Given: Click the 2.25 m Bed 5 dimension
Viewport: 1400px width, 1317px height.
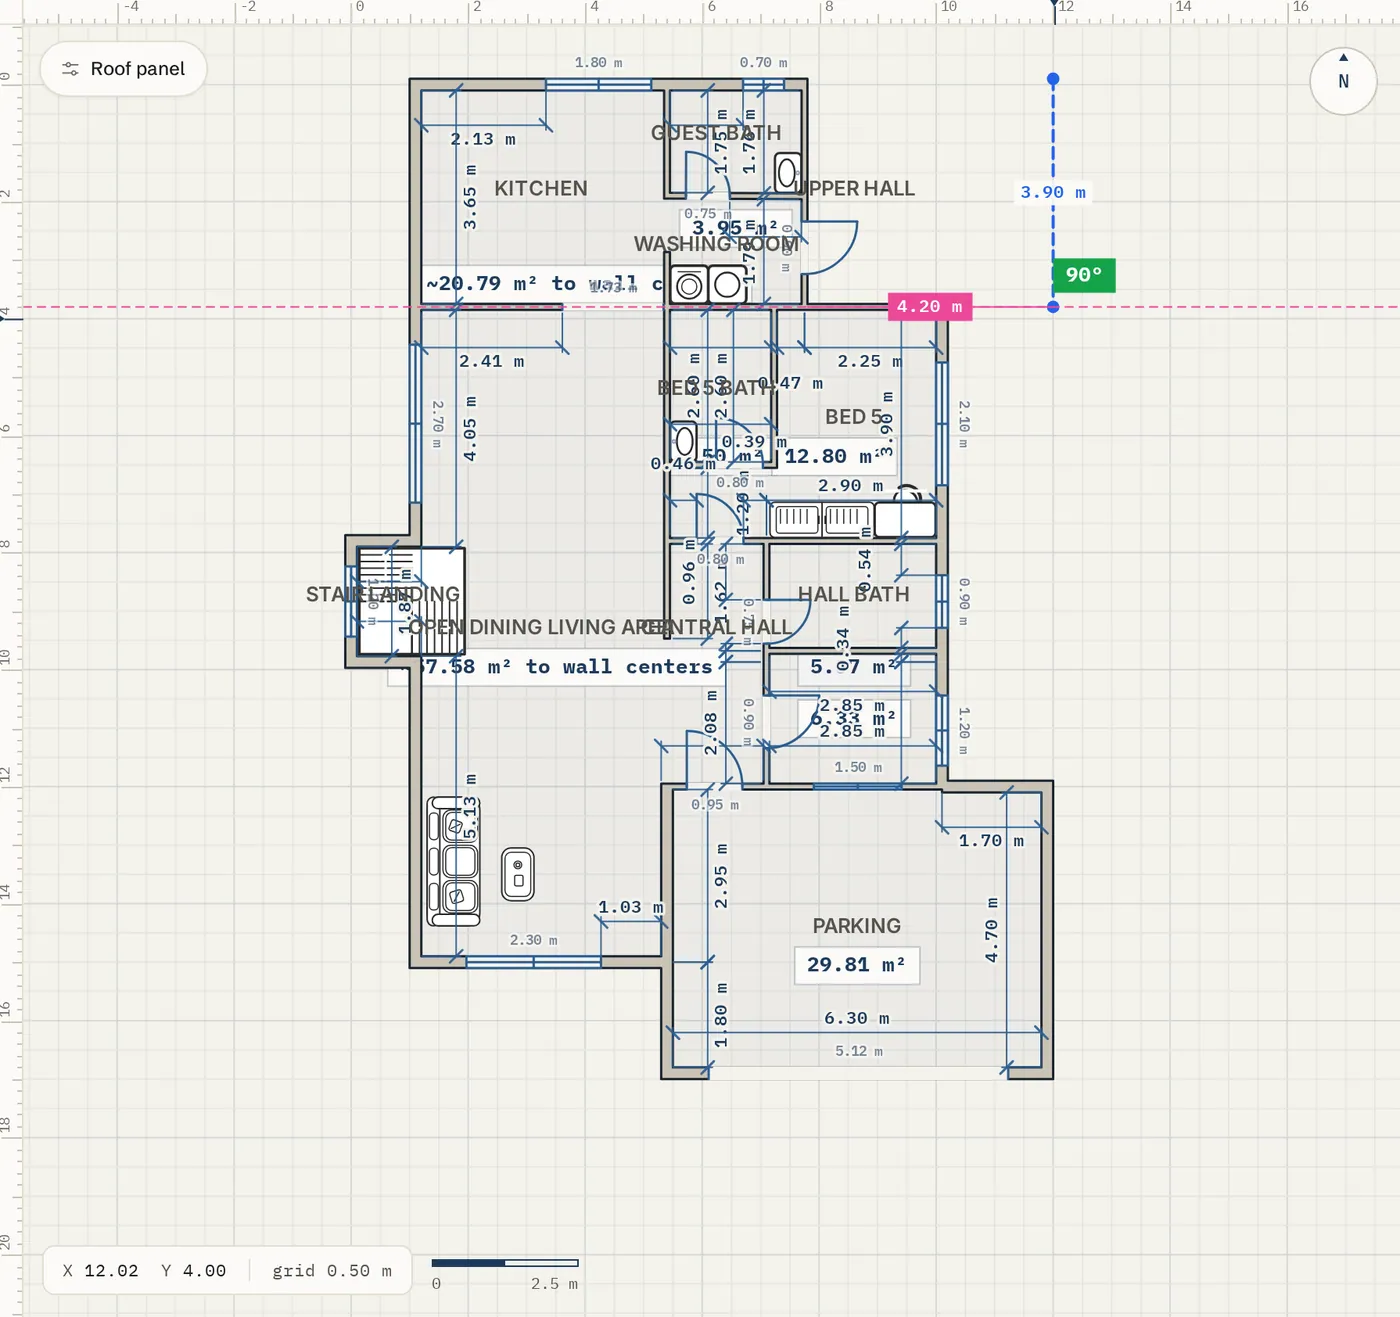Looking at the screenshot, I should [869, 361].
